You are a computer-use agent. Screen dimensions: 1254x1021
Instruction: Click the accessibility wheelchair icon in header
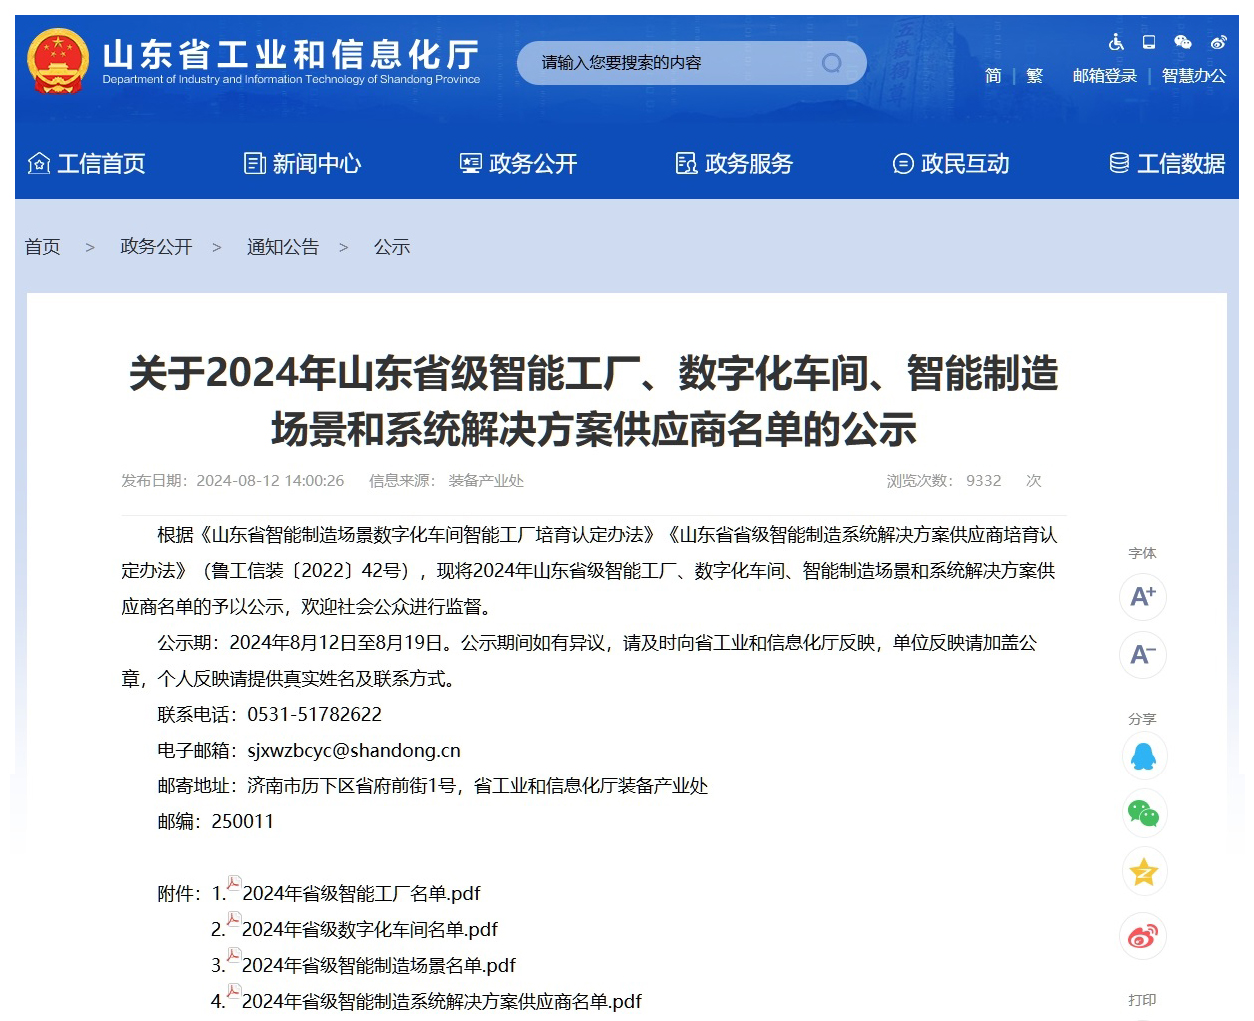pyautogui.click(x=1116, y=42)
